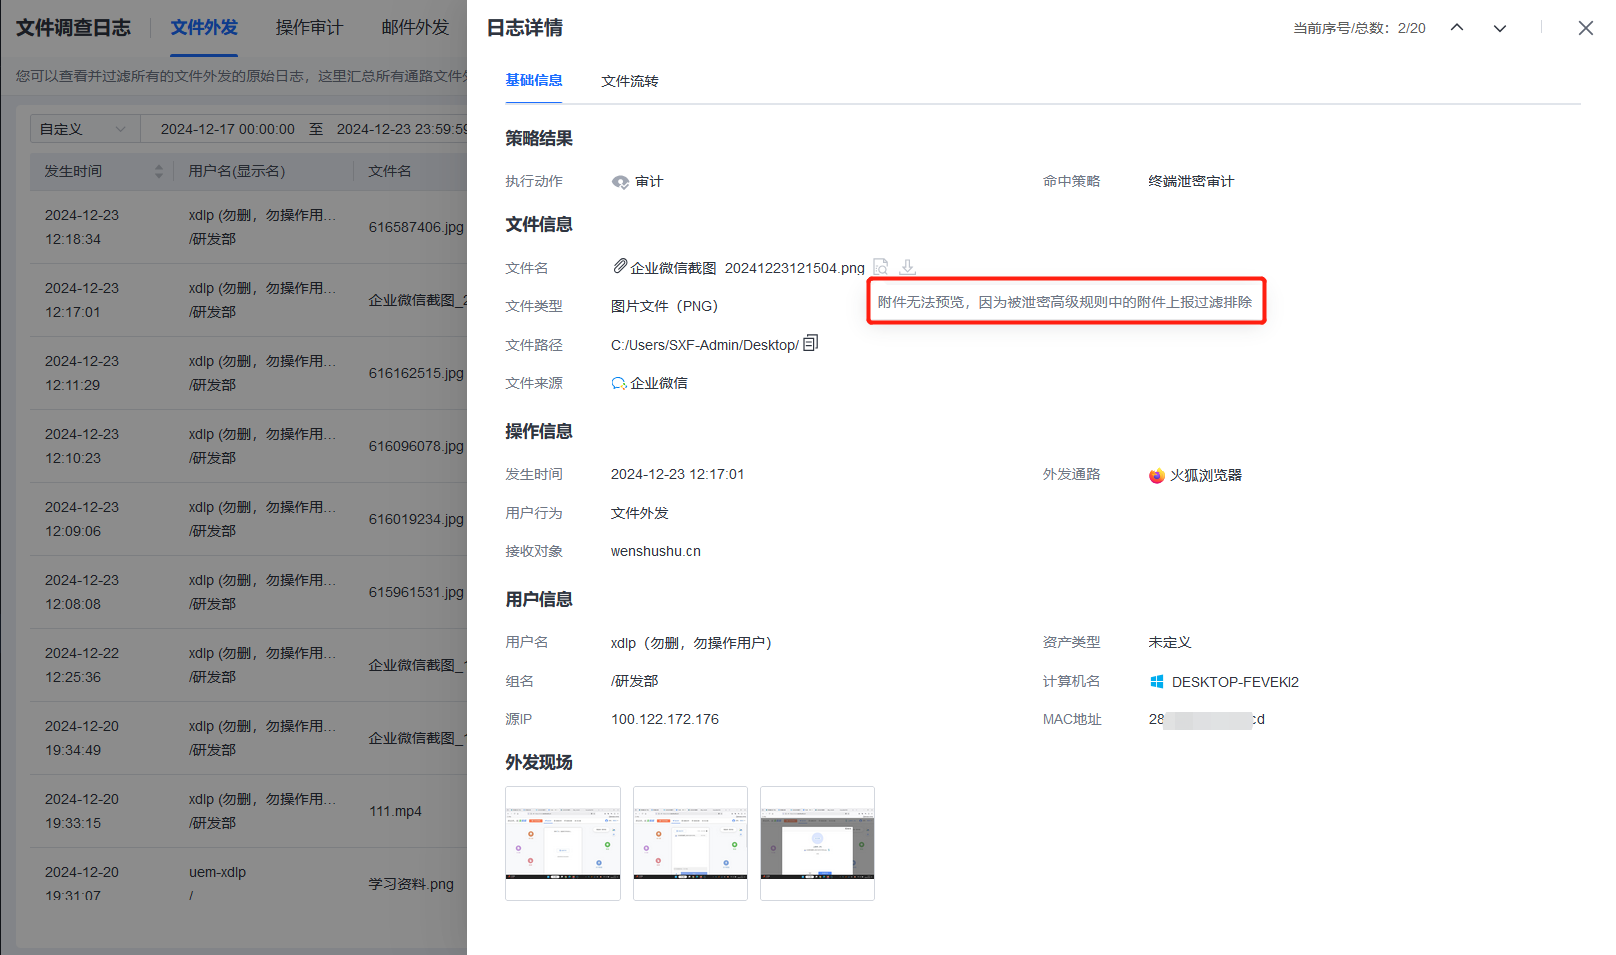Image resolution: width=1616 pixels, height=955 pixels.
Task: Click the 审计 action eye icon
Action: (x=620, y=182)
